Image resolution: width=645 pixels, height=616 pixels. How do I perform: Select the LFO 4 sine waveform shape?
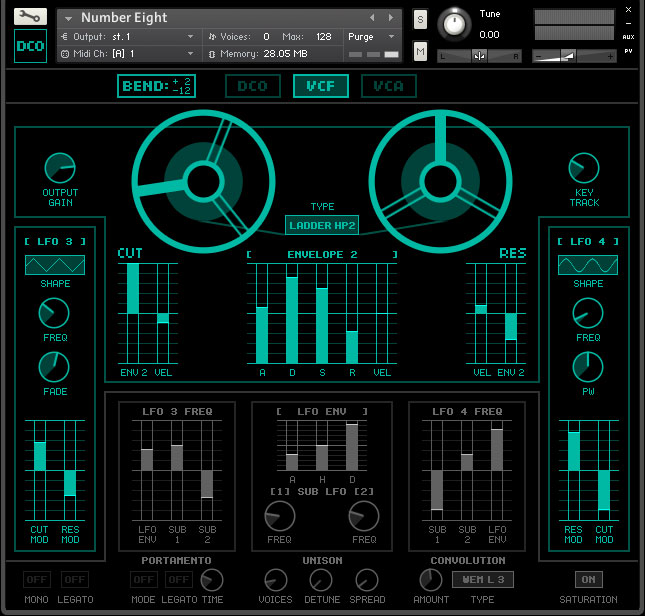click(588, 265)
